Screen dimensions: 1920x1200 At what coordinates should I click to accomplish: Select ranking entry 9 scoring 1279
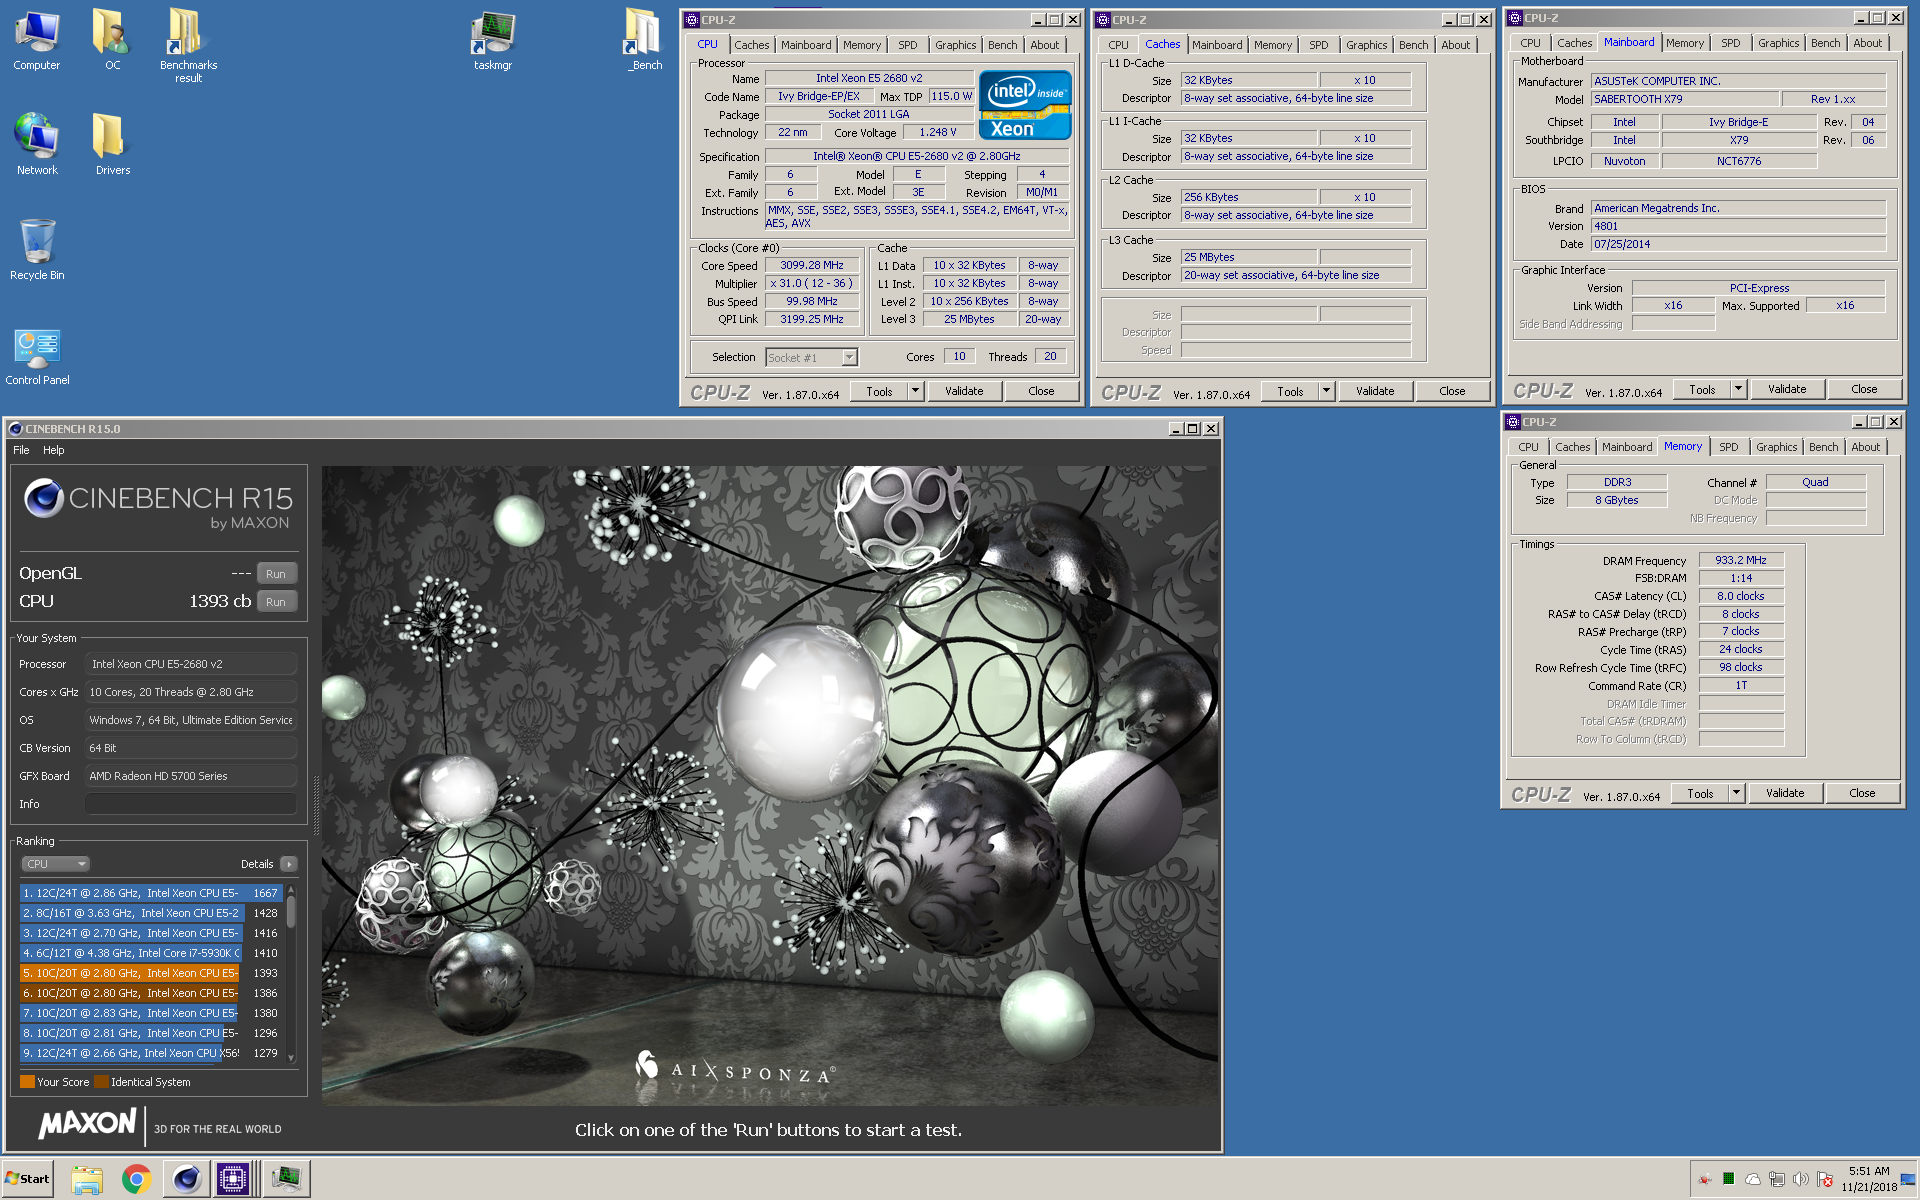151,1053
